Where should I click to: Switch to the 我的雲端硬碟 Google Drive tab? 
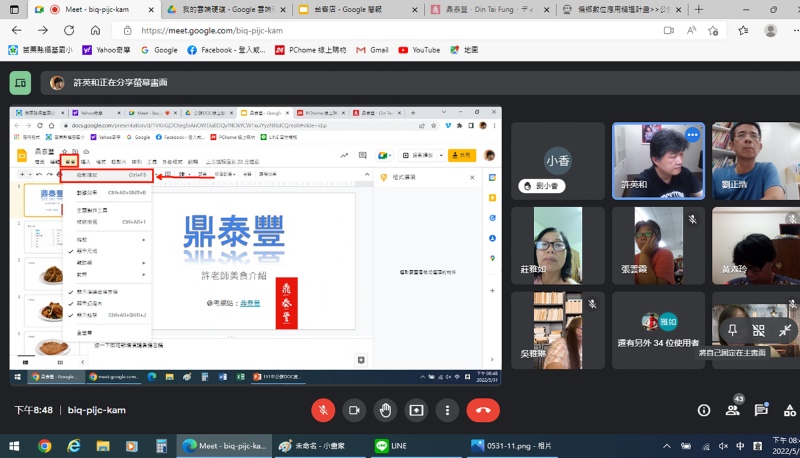click(x=227, y=9)
